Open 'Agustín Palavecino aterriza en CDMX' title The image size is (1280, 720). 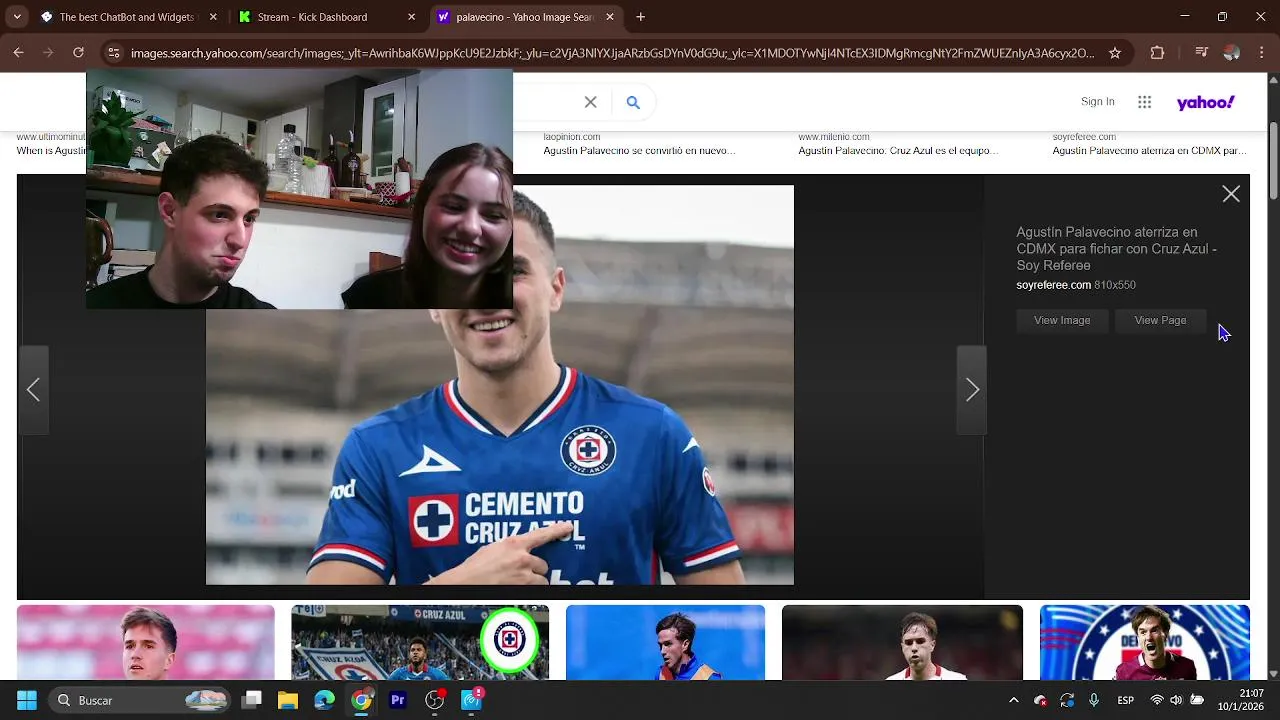(1117, 249)
